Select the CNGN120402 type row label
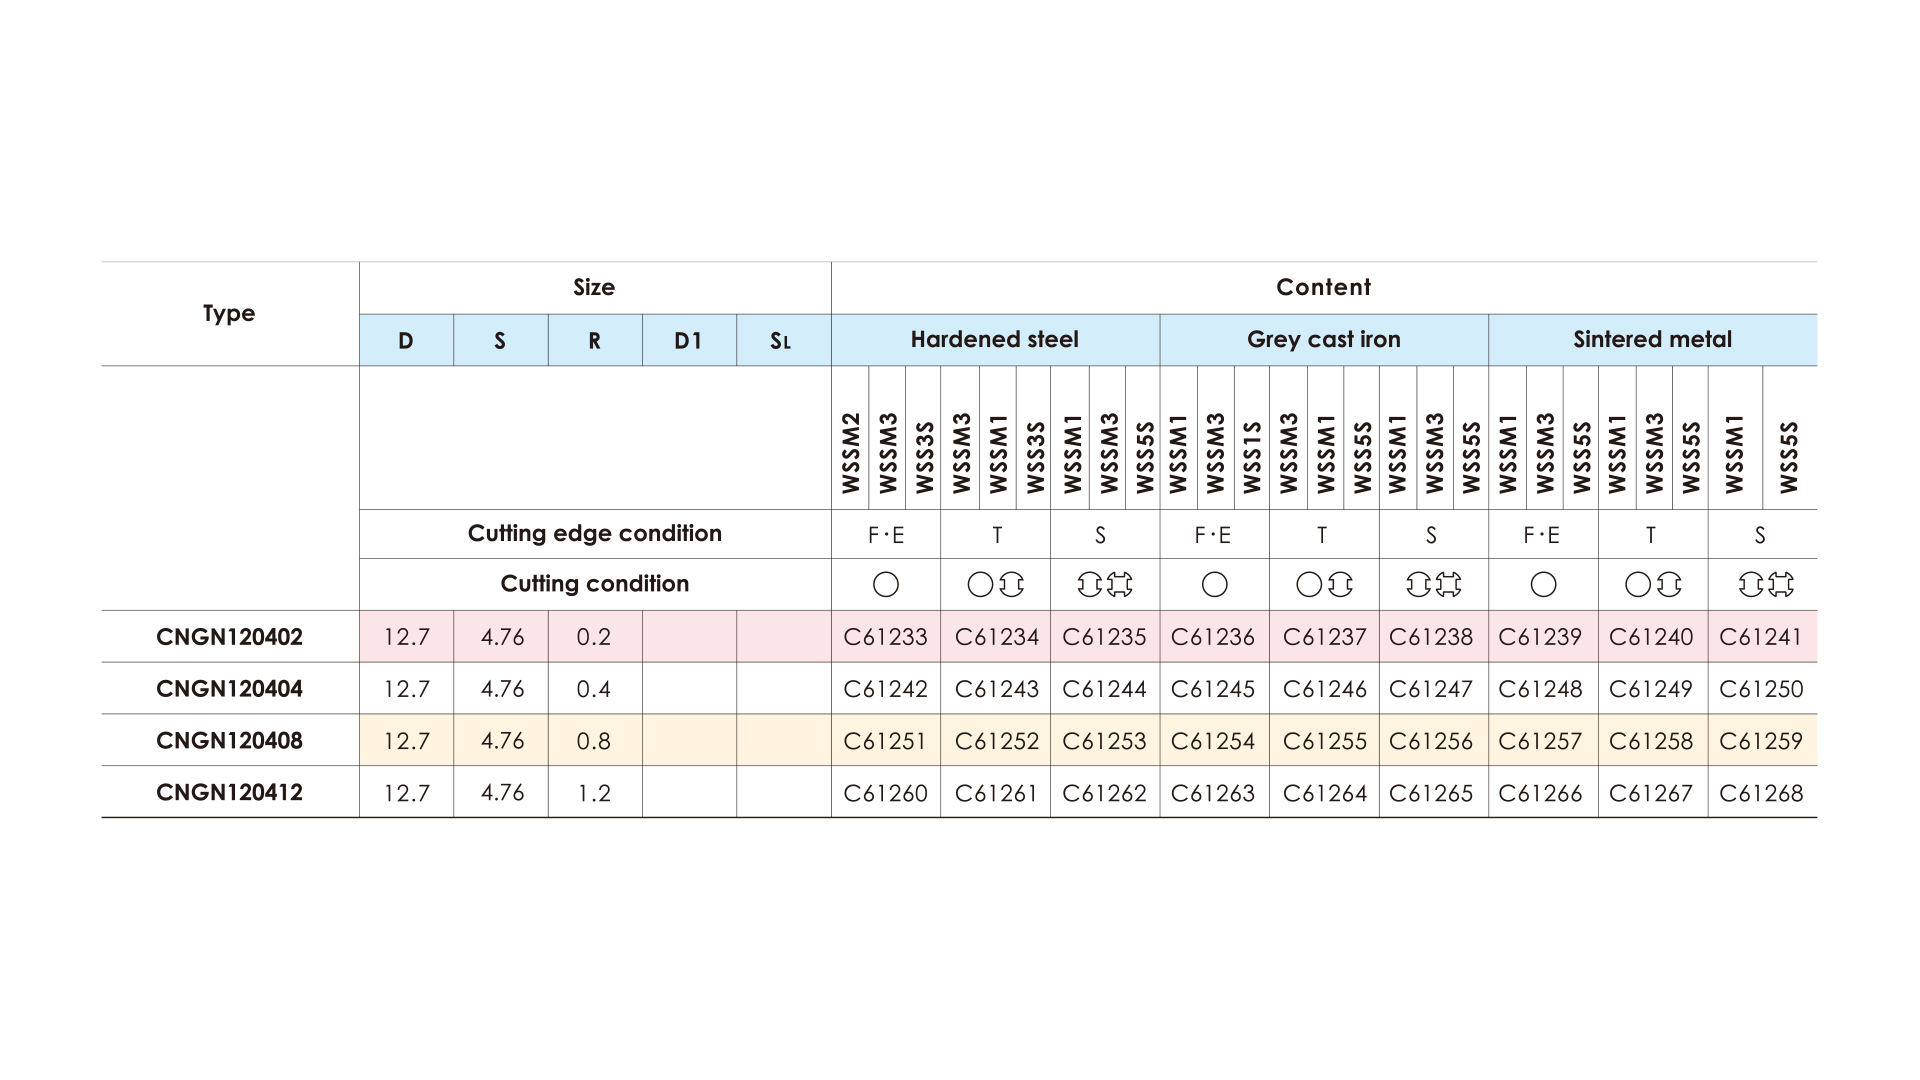This screenshot has width=1920, height=1080. 229,637
